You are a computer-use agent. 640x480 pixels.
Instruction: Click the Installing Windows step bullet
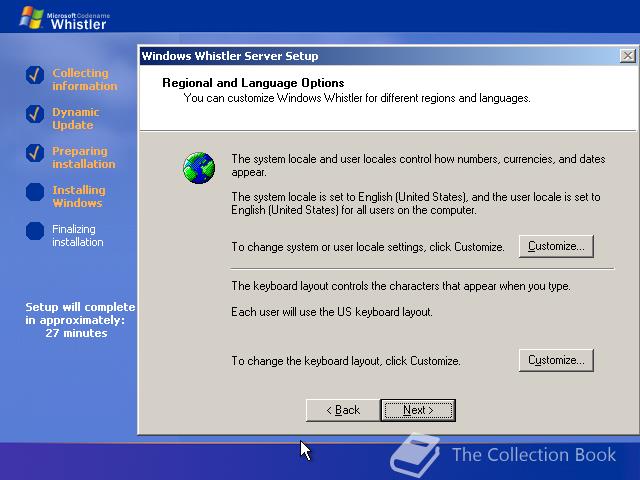point(35,192)
